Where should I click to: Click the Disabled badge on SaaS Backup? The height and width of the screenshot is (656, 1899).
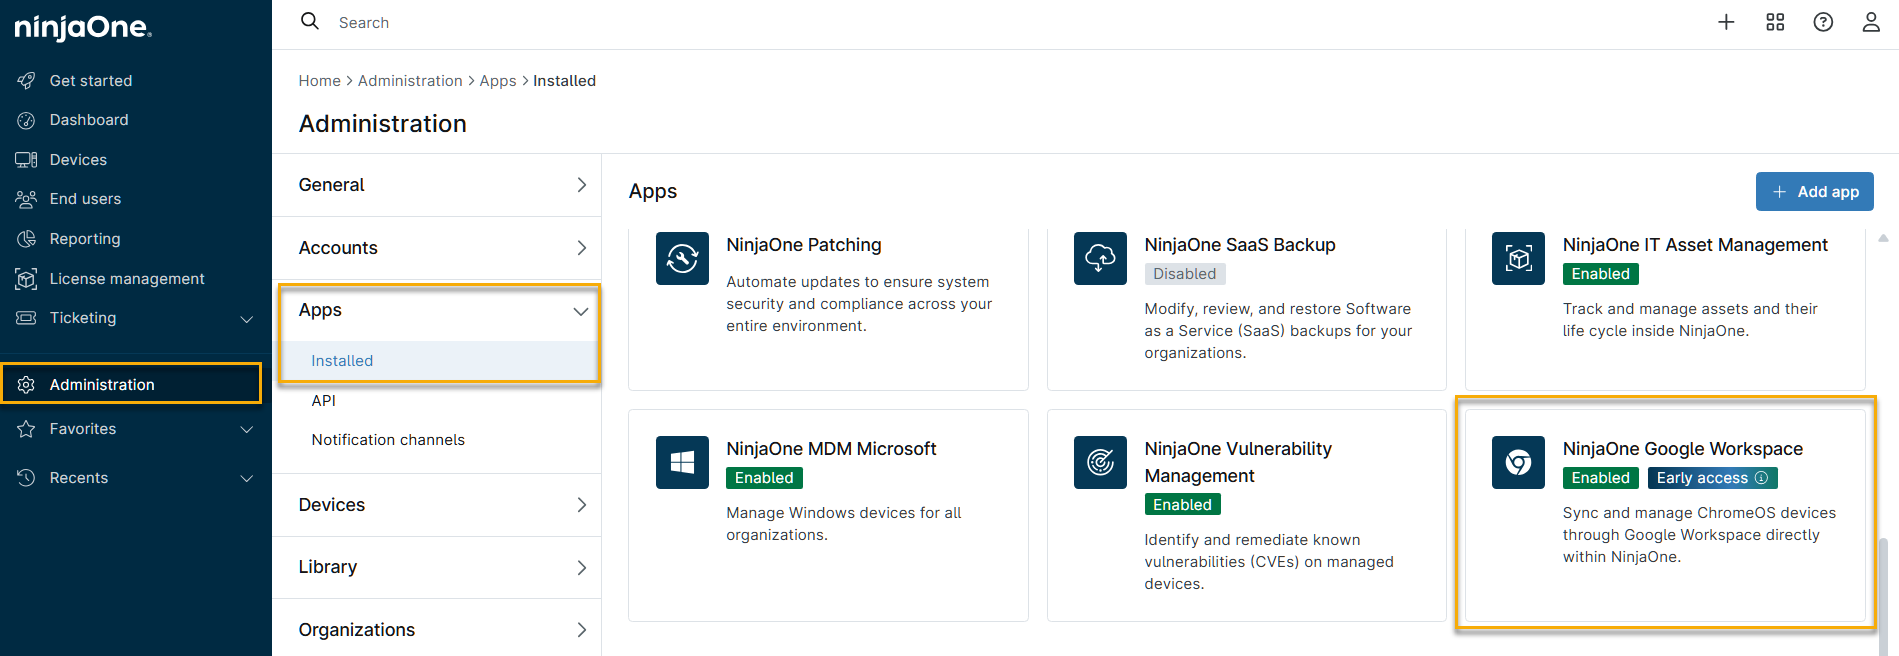[1185, 274]
